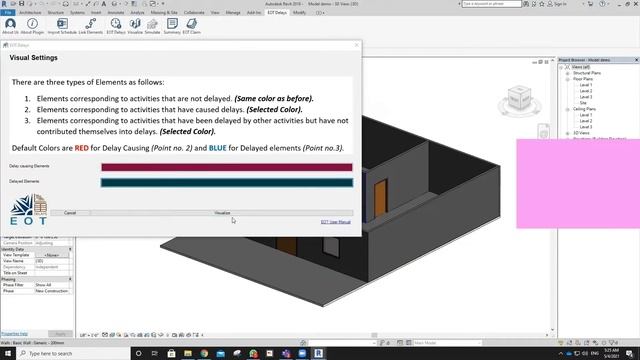Image resolution: width=640 pixels, height=360 pixels.
Task: Open Site under Floor Plans
Action: [x=583, y=103]
